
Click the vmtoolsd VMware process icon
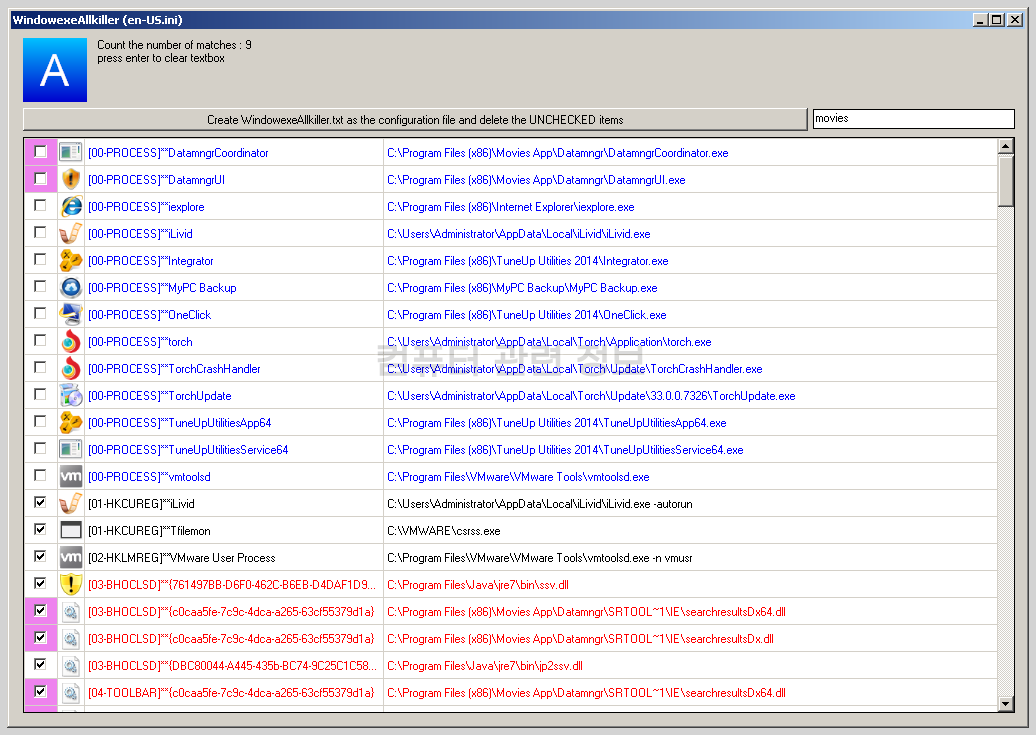71,477
